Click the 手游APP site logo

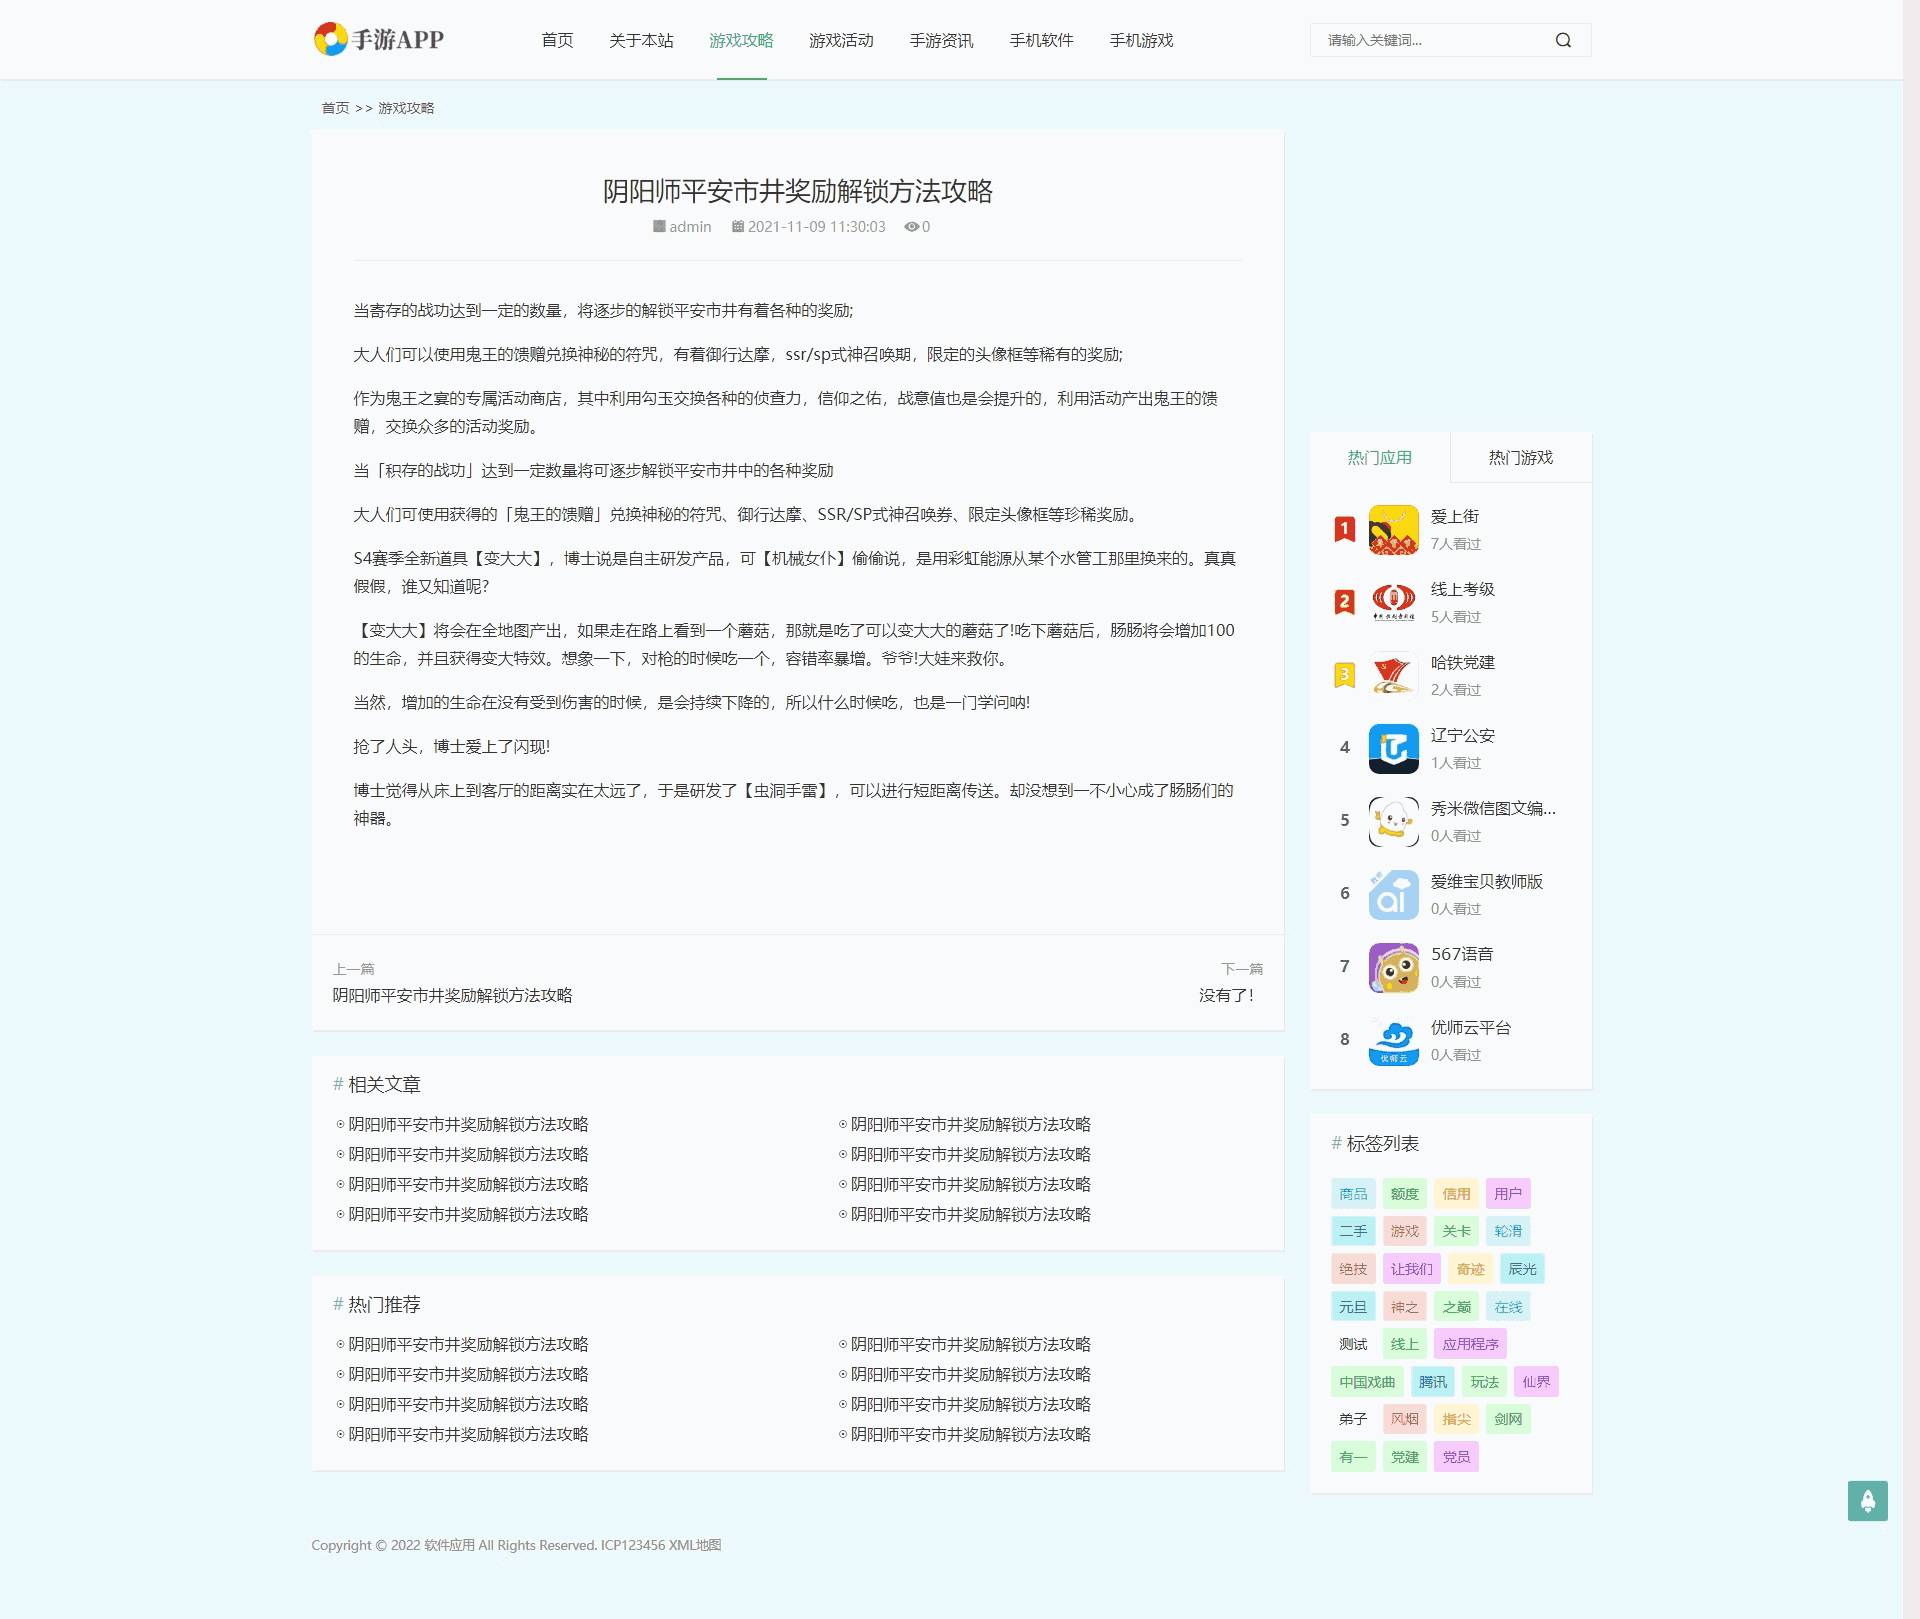click(x=380, y=39)
